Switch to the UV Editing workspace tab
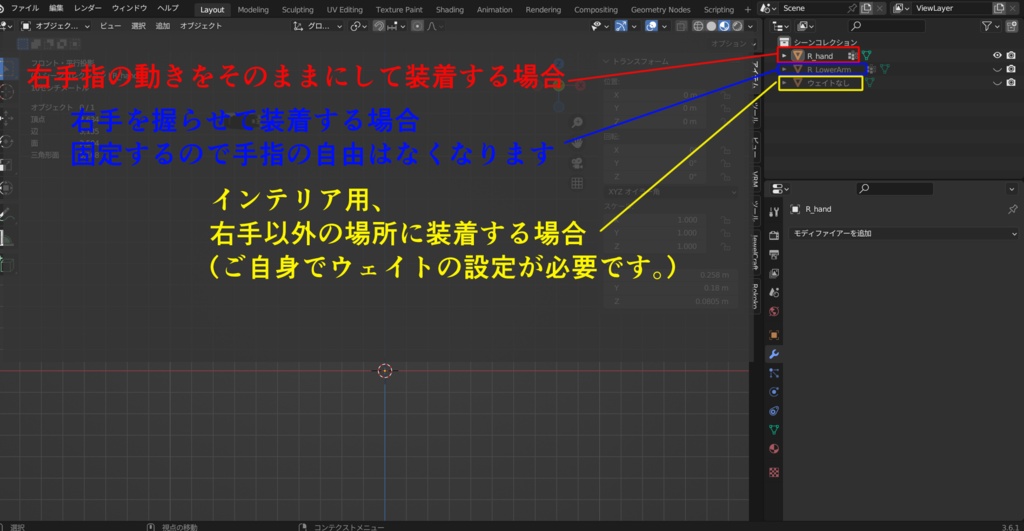Screen dimensions: 1024x531 pyautogui.click(x=344, y=9)
